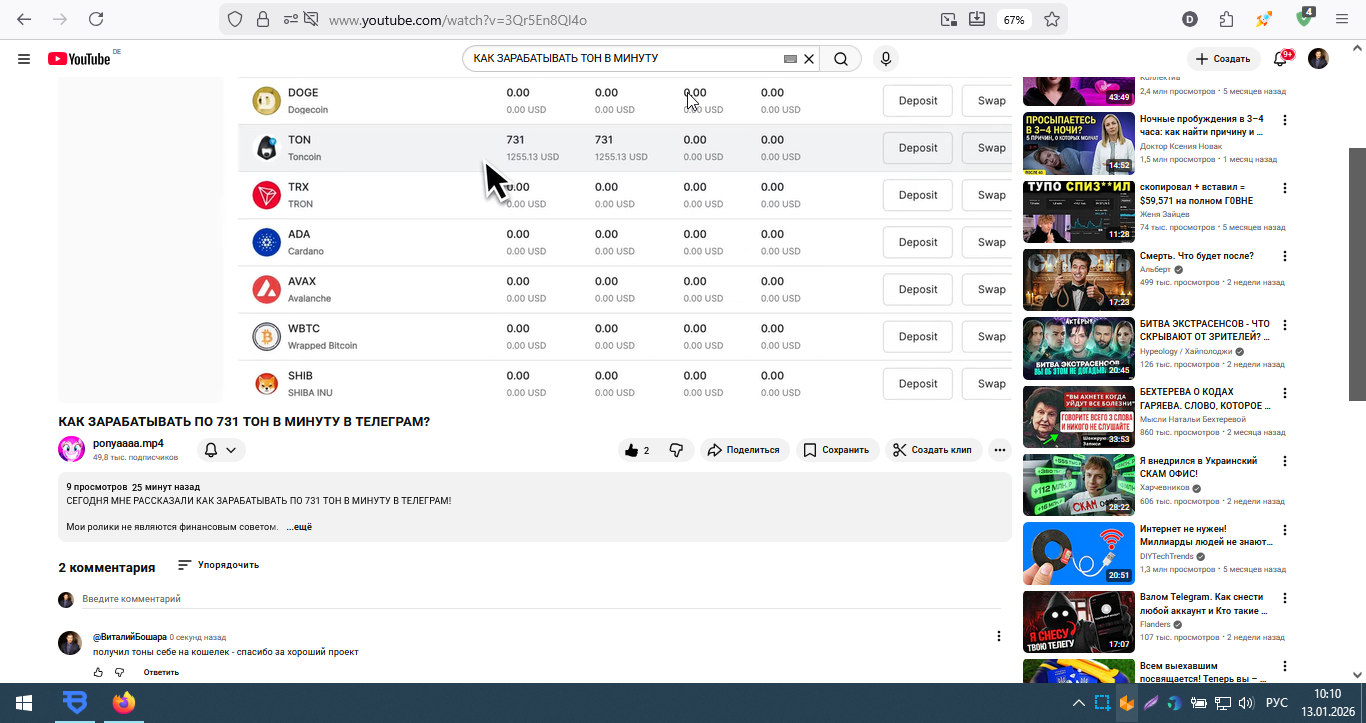This screenshot has width=1366, height=723.
Task: Go to the YouTube home logo
Action: (x=79, y=59)
